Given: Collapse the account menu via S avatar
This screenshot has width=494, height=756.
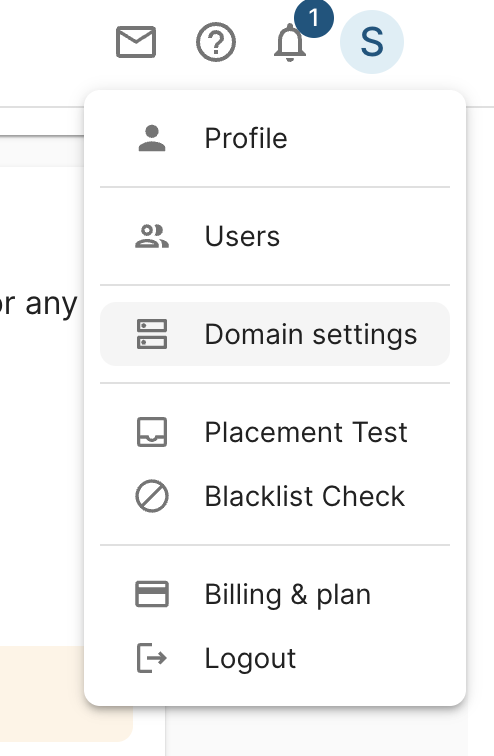Looking at the screenshot, I should pyautogui.click(x=372, y=42).
